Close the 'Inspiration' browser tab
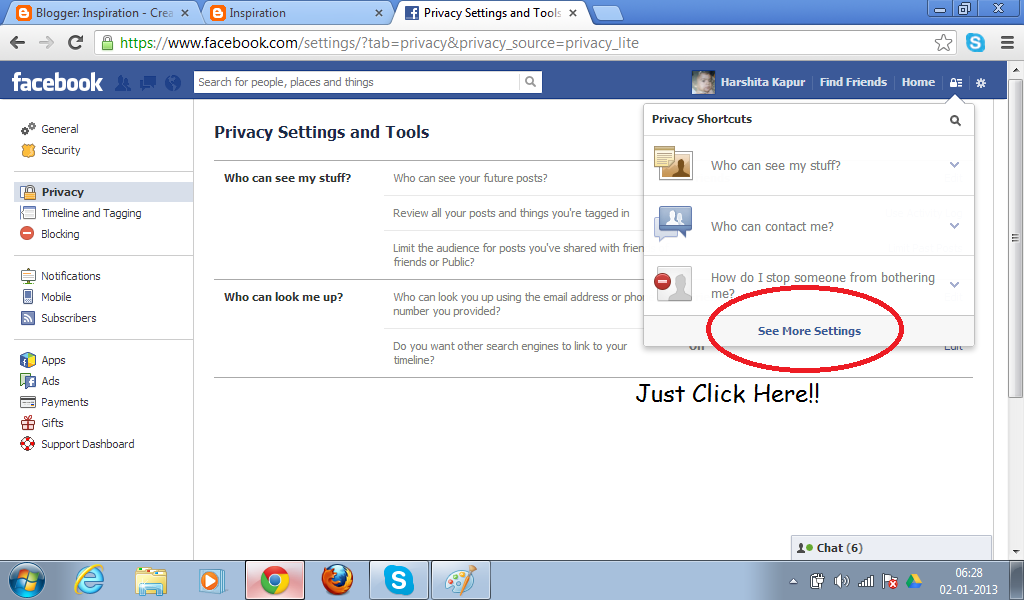 [x=379, y=13]
